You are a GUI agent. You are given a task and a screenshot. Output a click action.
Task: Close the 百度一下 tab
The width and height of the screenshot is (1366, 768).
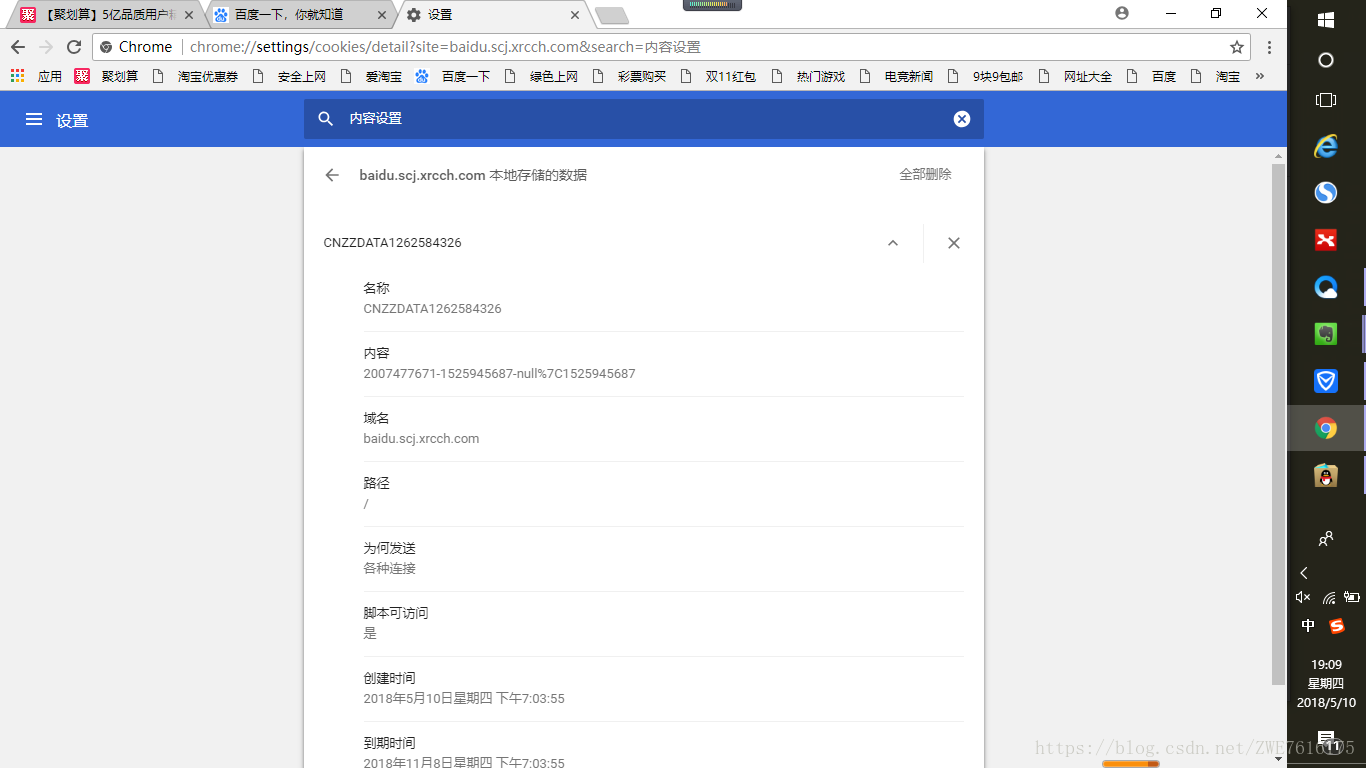[381, 15]
